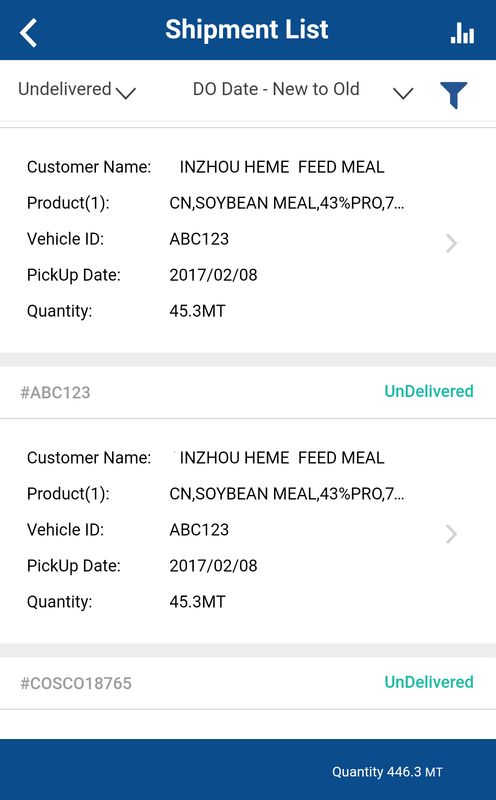
Task: Open the funnel filter icon
Action: pos(453,95)
